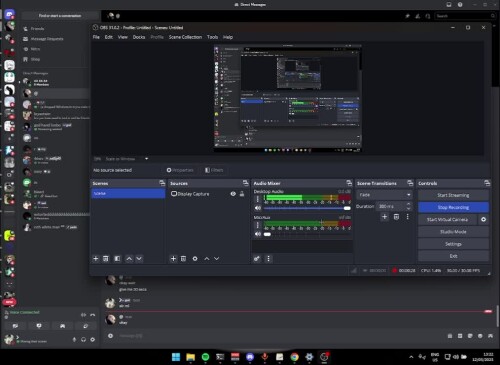Undock the Sources panel icon
The width and height of the screenshot is (500, 365).
[x=246, y=183]
